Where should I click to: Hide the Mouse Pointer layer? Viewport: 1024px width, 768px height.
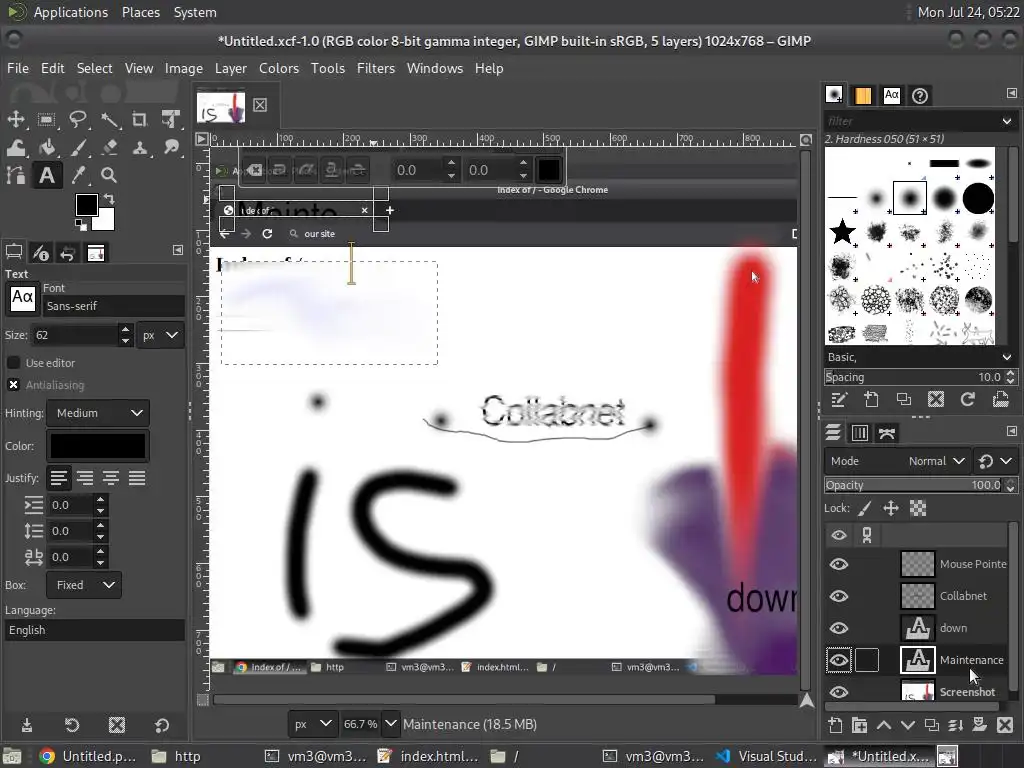coord(839,564)
